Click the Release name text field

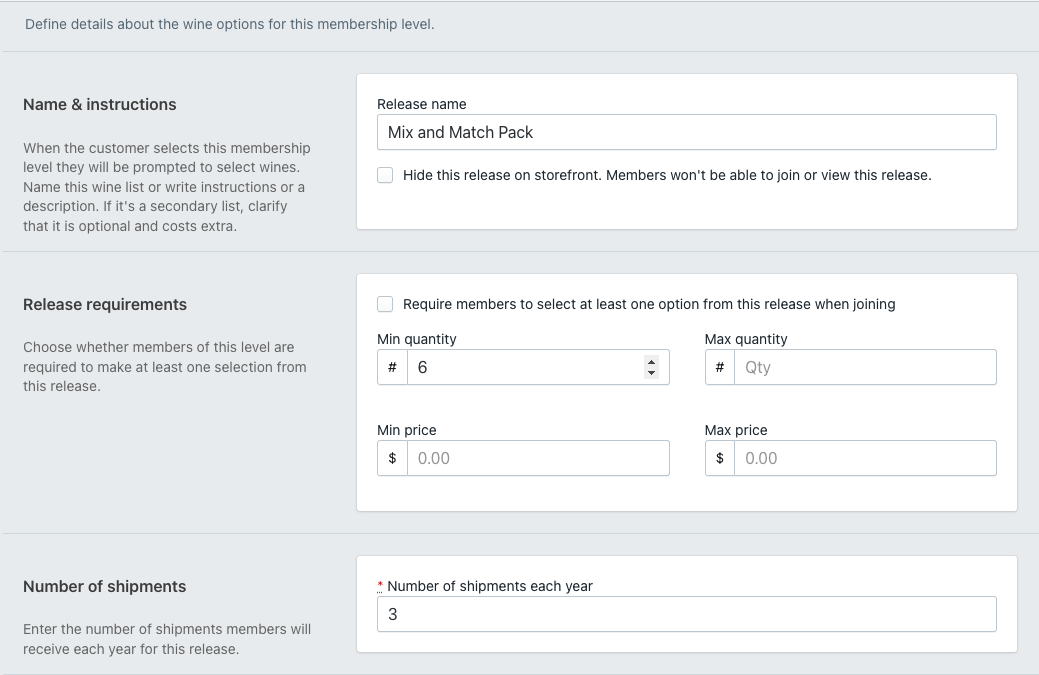686,132
